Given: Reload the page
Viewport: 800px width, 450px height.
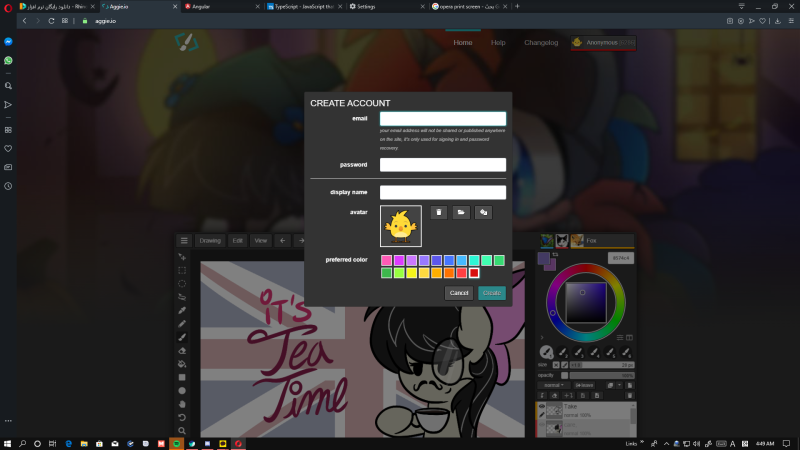Looking at the screenshot, I should tap(51, 21).
